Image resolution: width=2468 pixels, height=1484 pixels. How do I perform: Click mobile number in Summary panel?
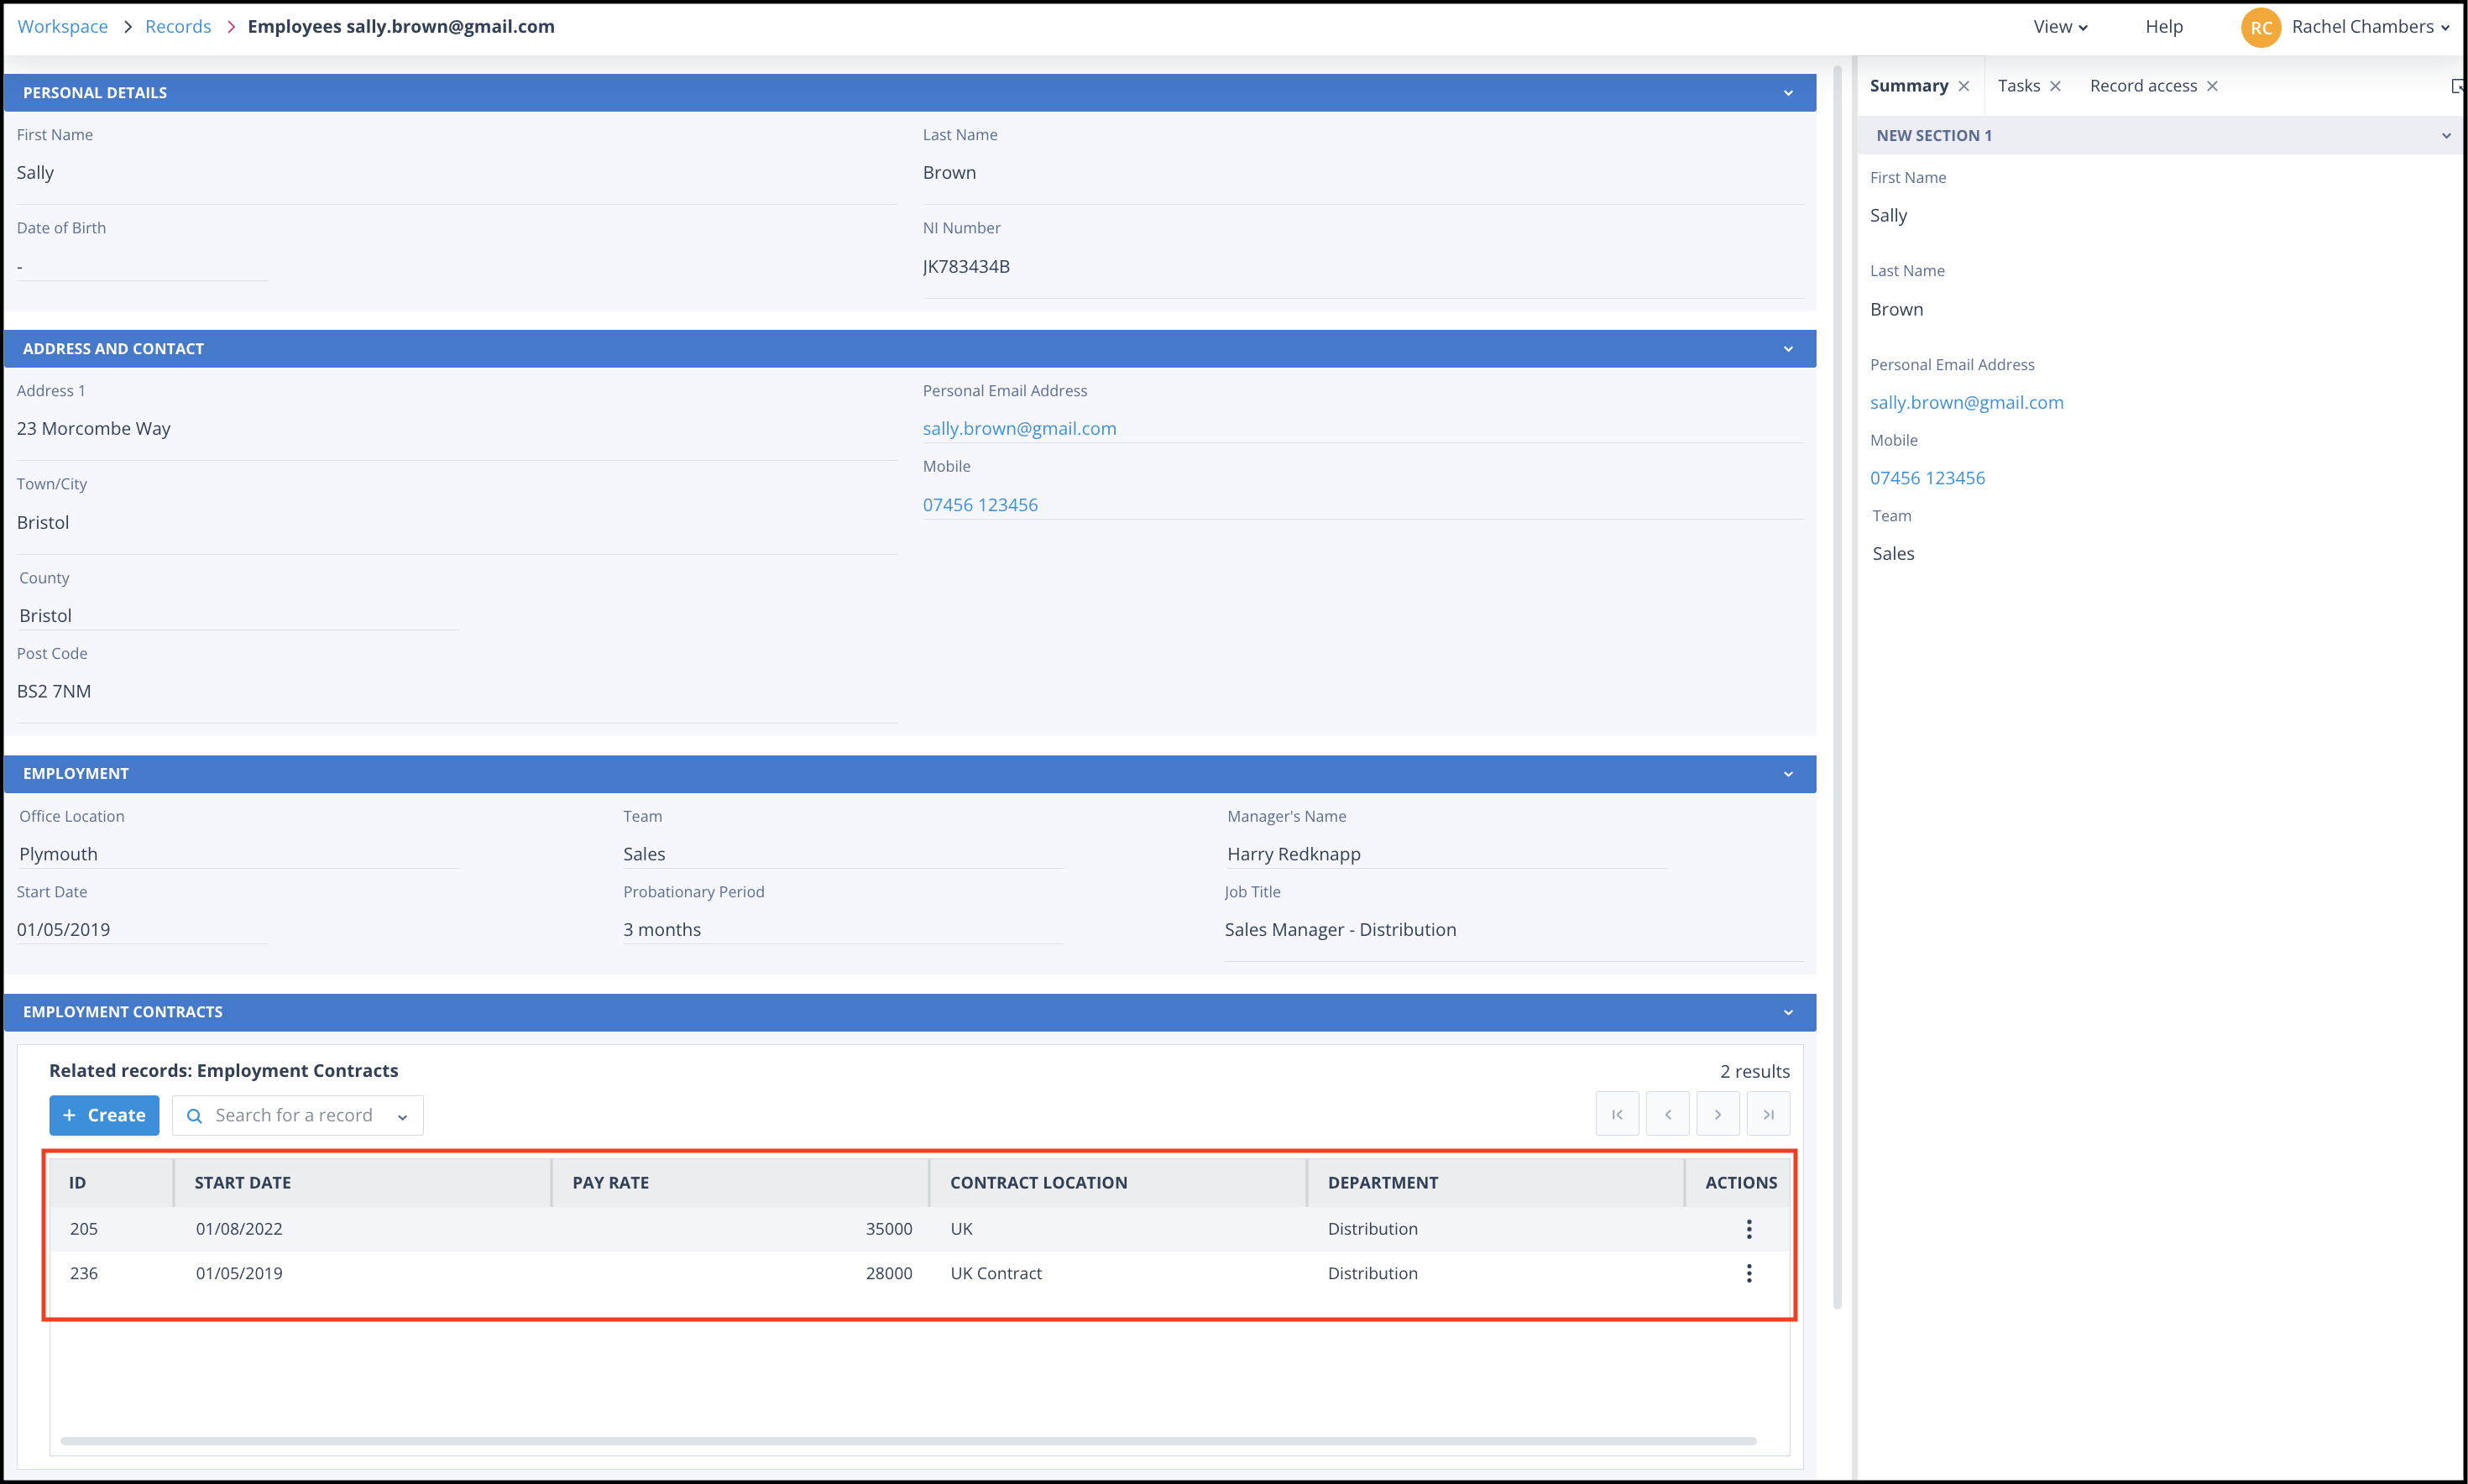click(1927, 478)
